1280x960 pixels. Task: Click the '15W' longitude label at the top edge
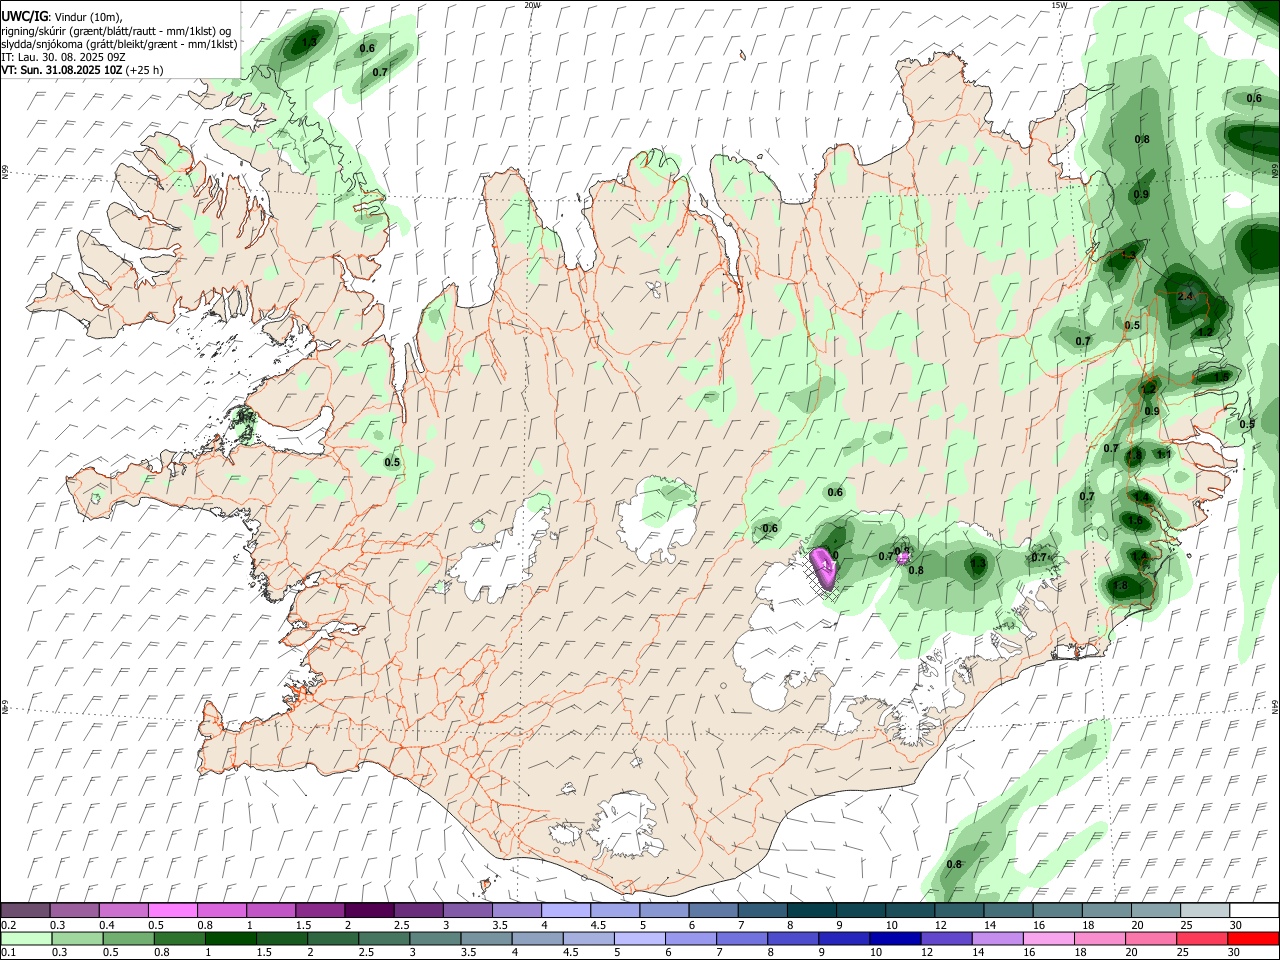click(1060, 5)
